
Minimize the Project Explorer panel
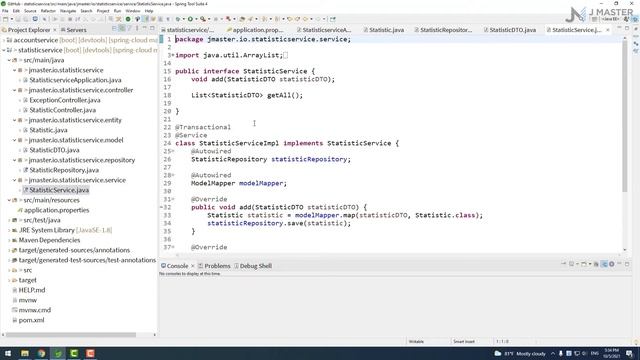(144, 28)
